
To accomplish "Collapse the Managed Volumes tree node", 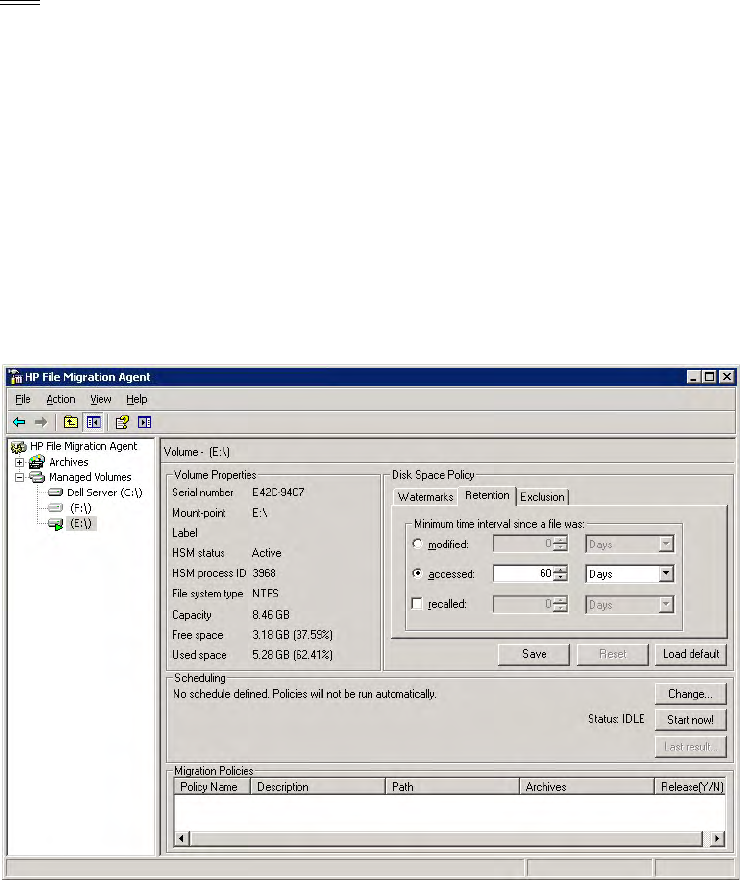I will [x=20, y=477].
